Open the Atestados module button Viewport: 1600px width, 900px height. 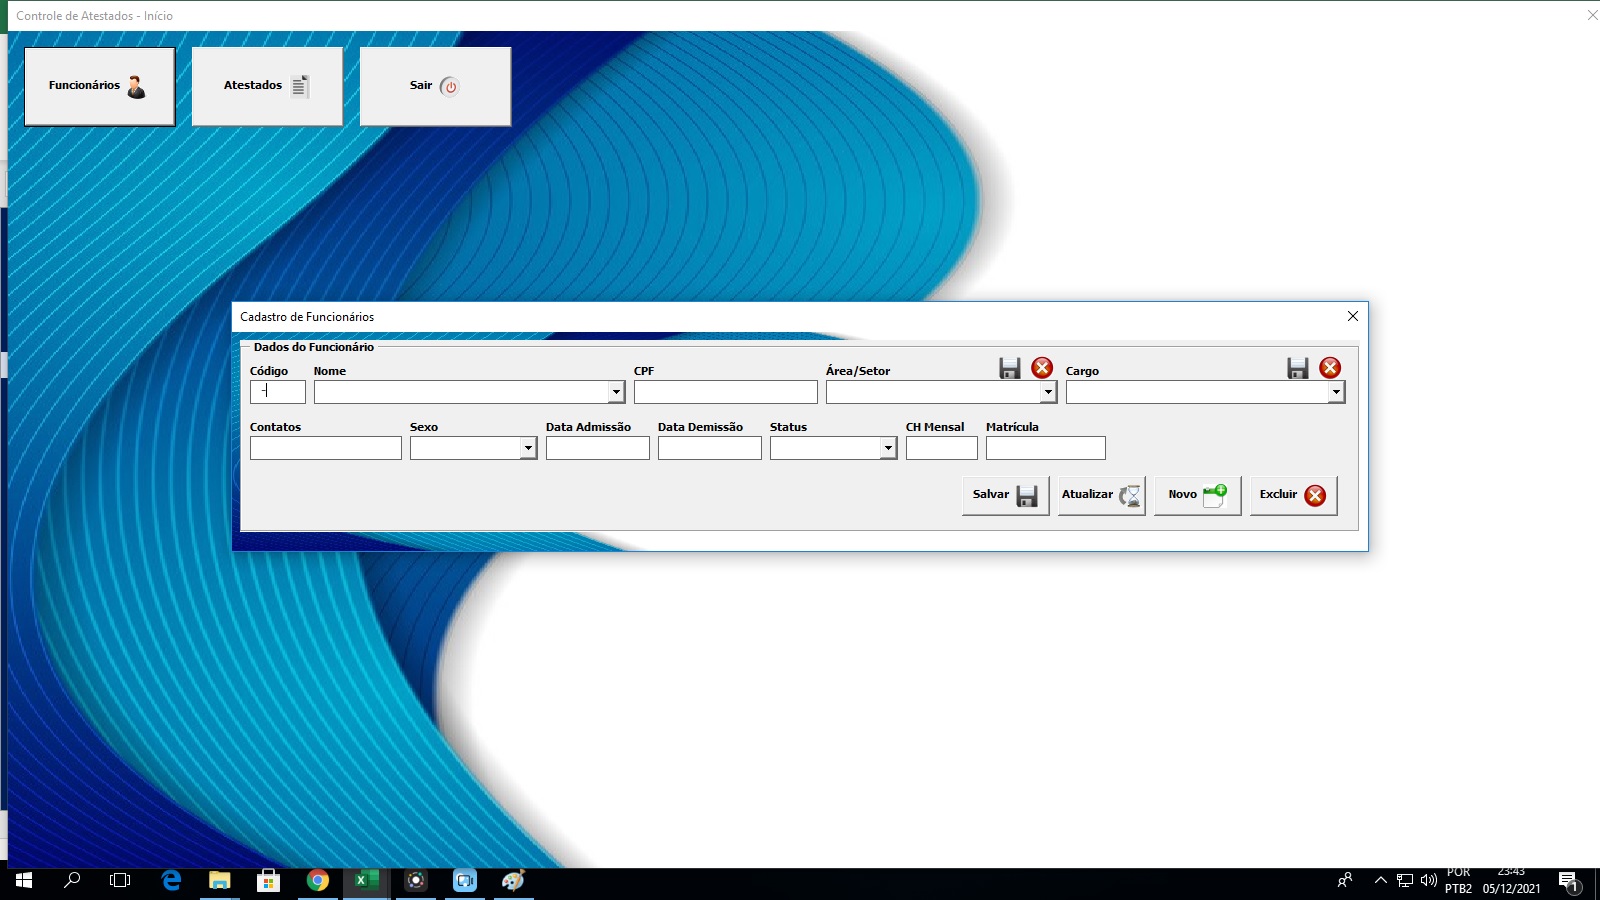pos(267,86)
